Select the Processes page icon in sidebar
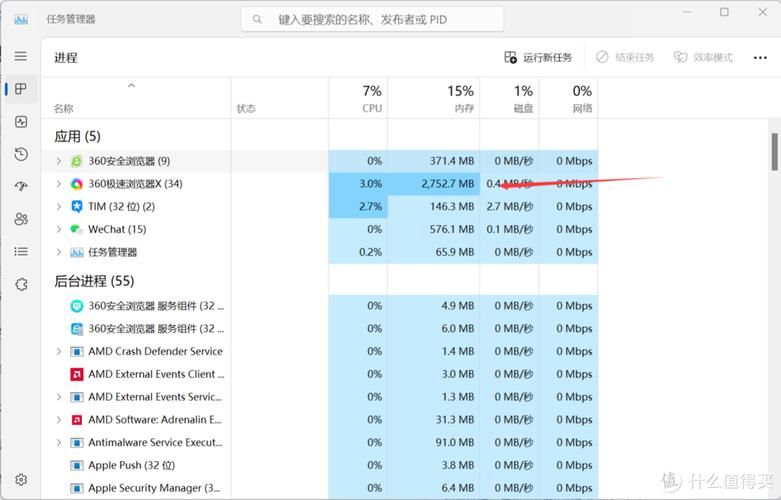The width and height of the screenshot is (781, 500). click(x=21, y=89)
